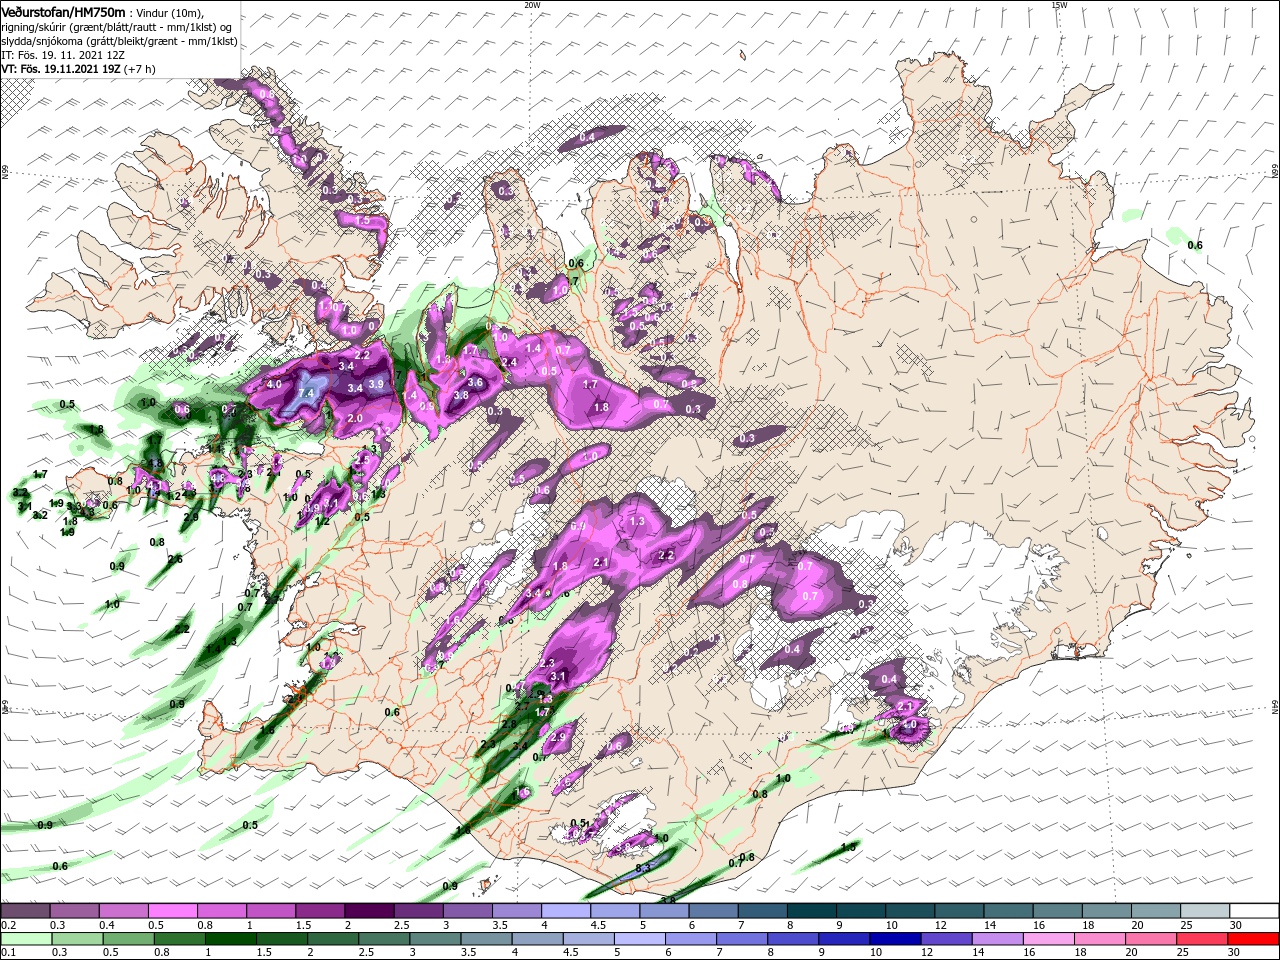Viewport: 1280px width, 960px height.
Task: Click the '15W' longitude label
Action: (x=1059, y=4)
